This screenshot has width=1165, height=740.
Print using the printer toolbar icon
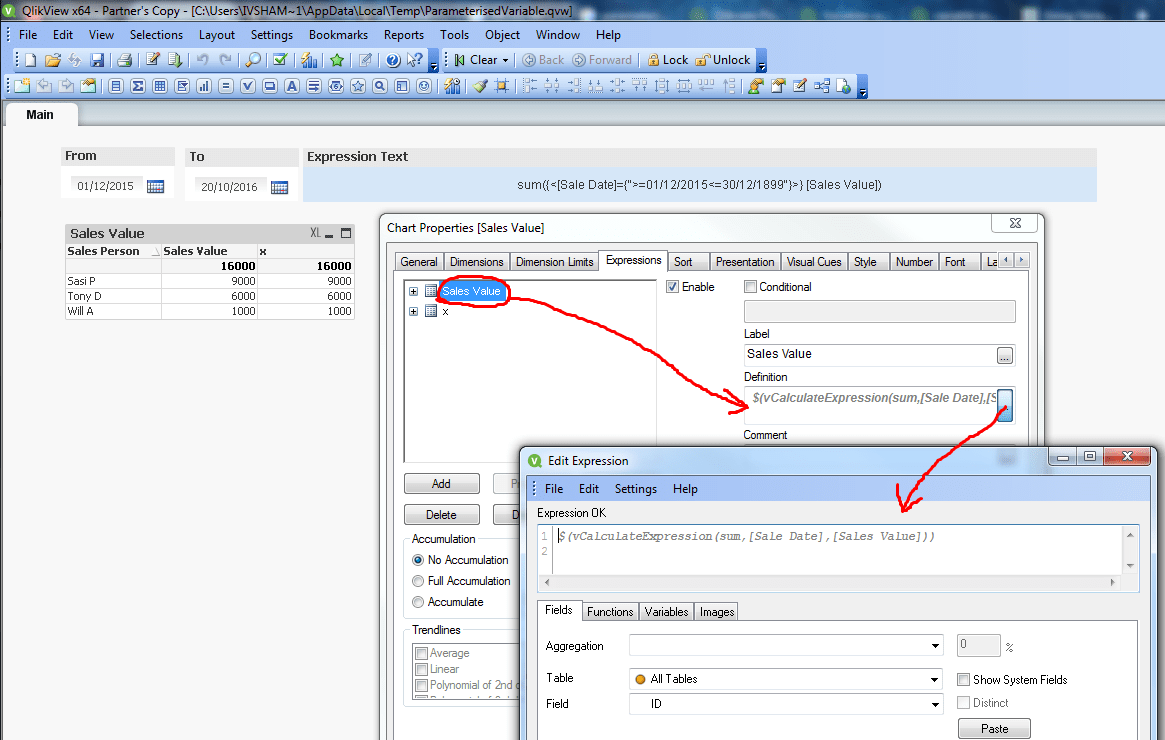pyautogui.click(x=124, y=60)
